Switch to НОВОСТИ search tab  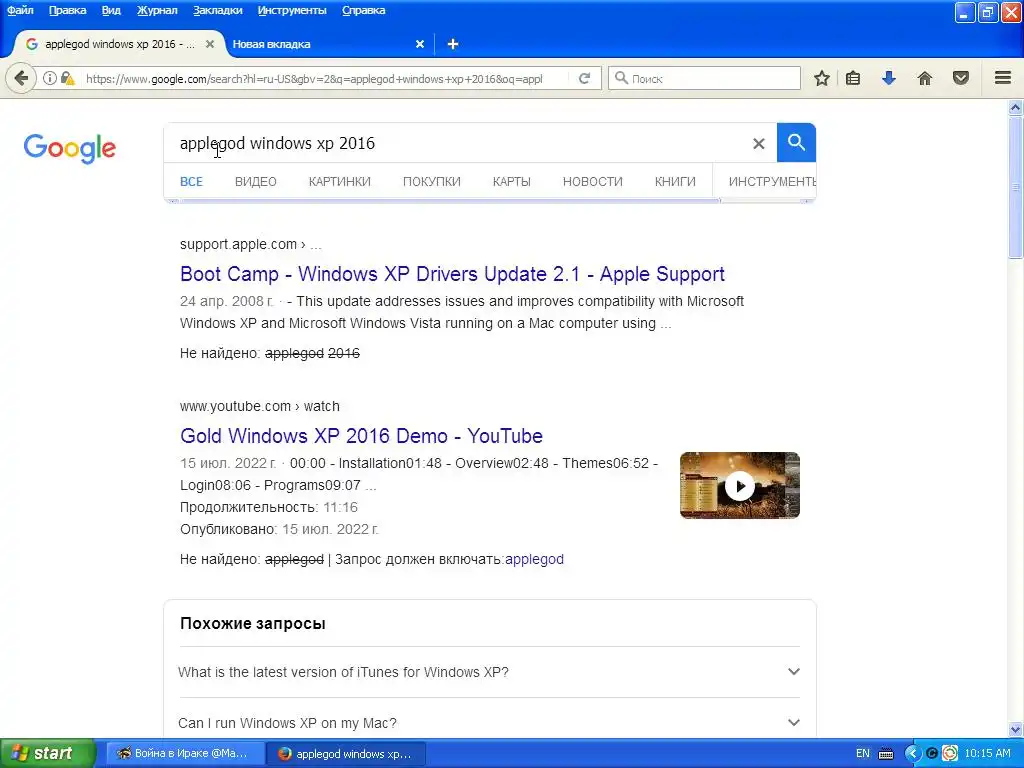[592, 182]
